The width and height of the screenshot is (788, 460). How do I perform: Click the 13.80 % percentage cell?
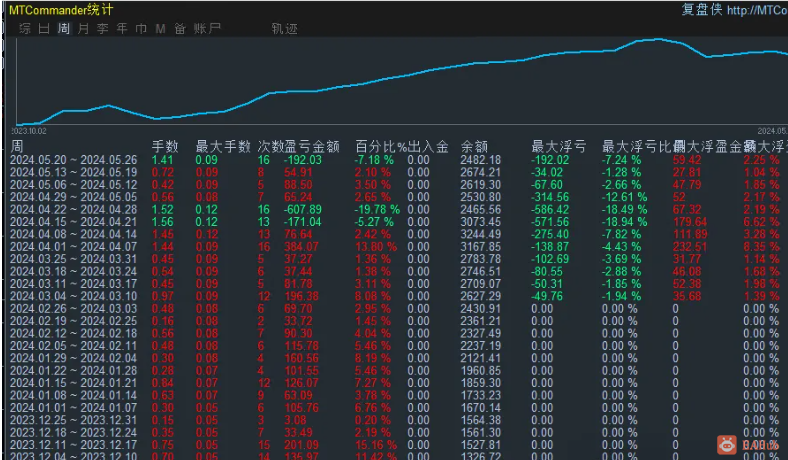pyautogui.click(x=376, y=247)
